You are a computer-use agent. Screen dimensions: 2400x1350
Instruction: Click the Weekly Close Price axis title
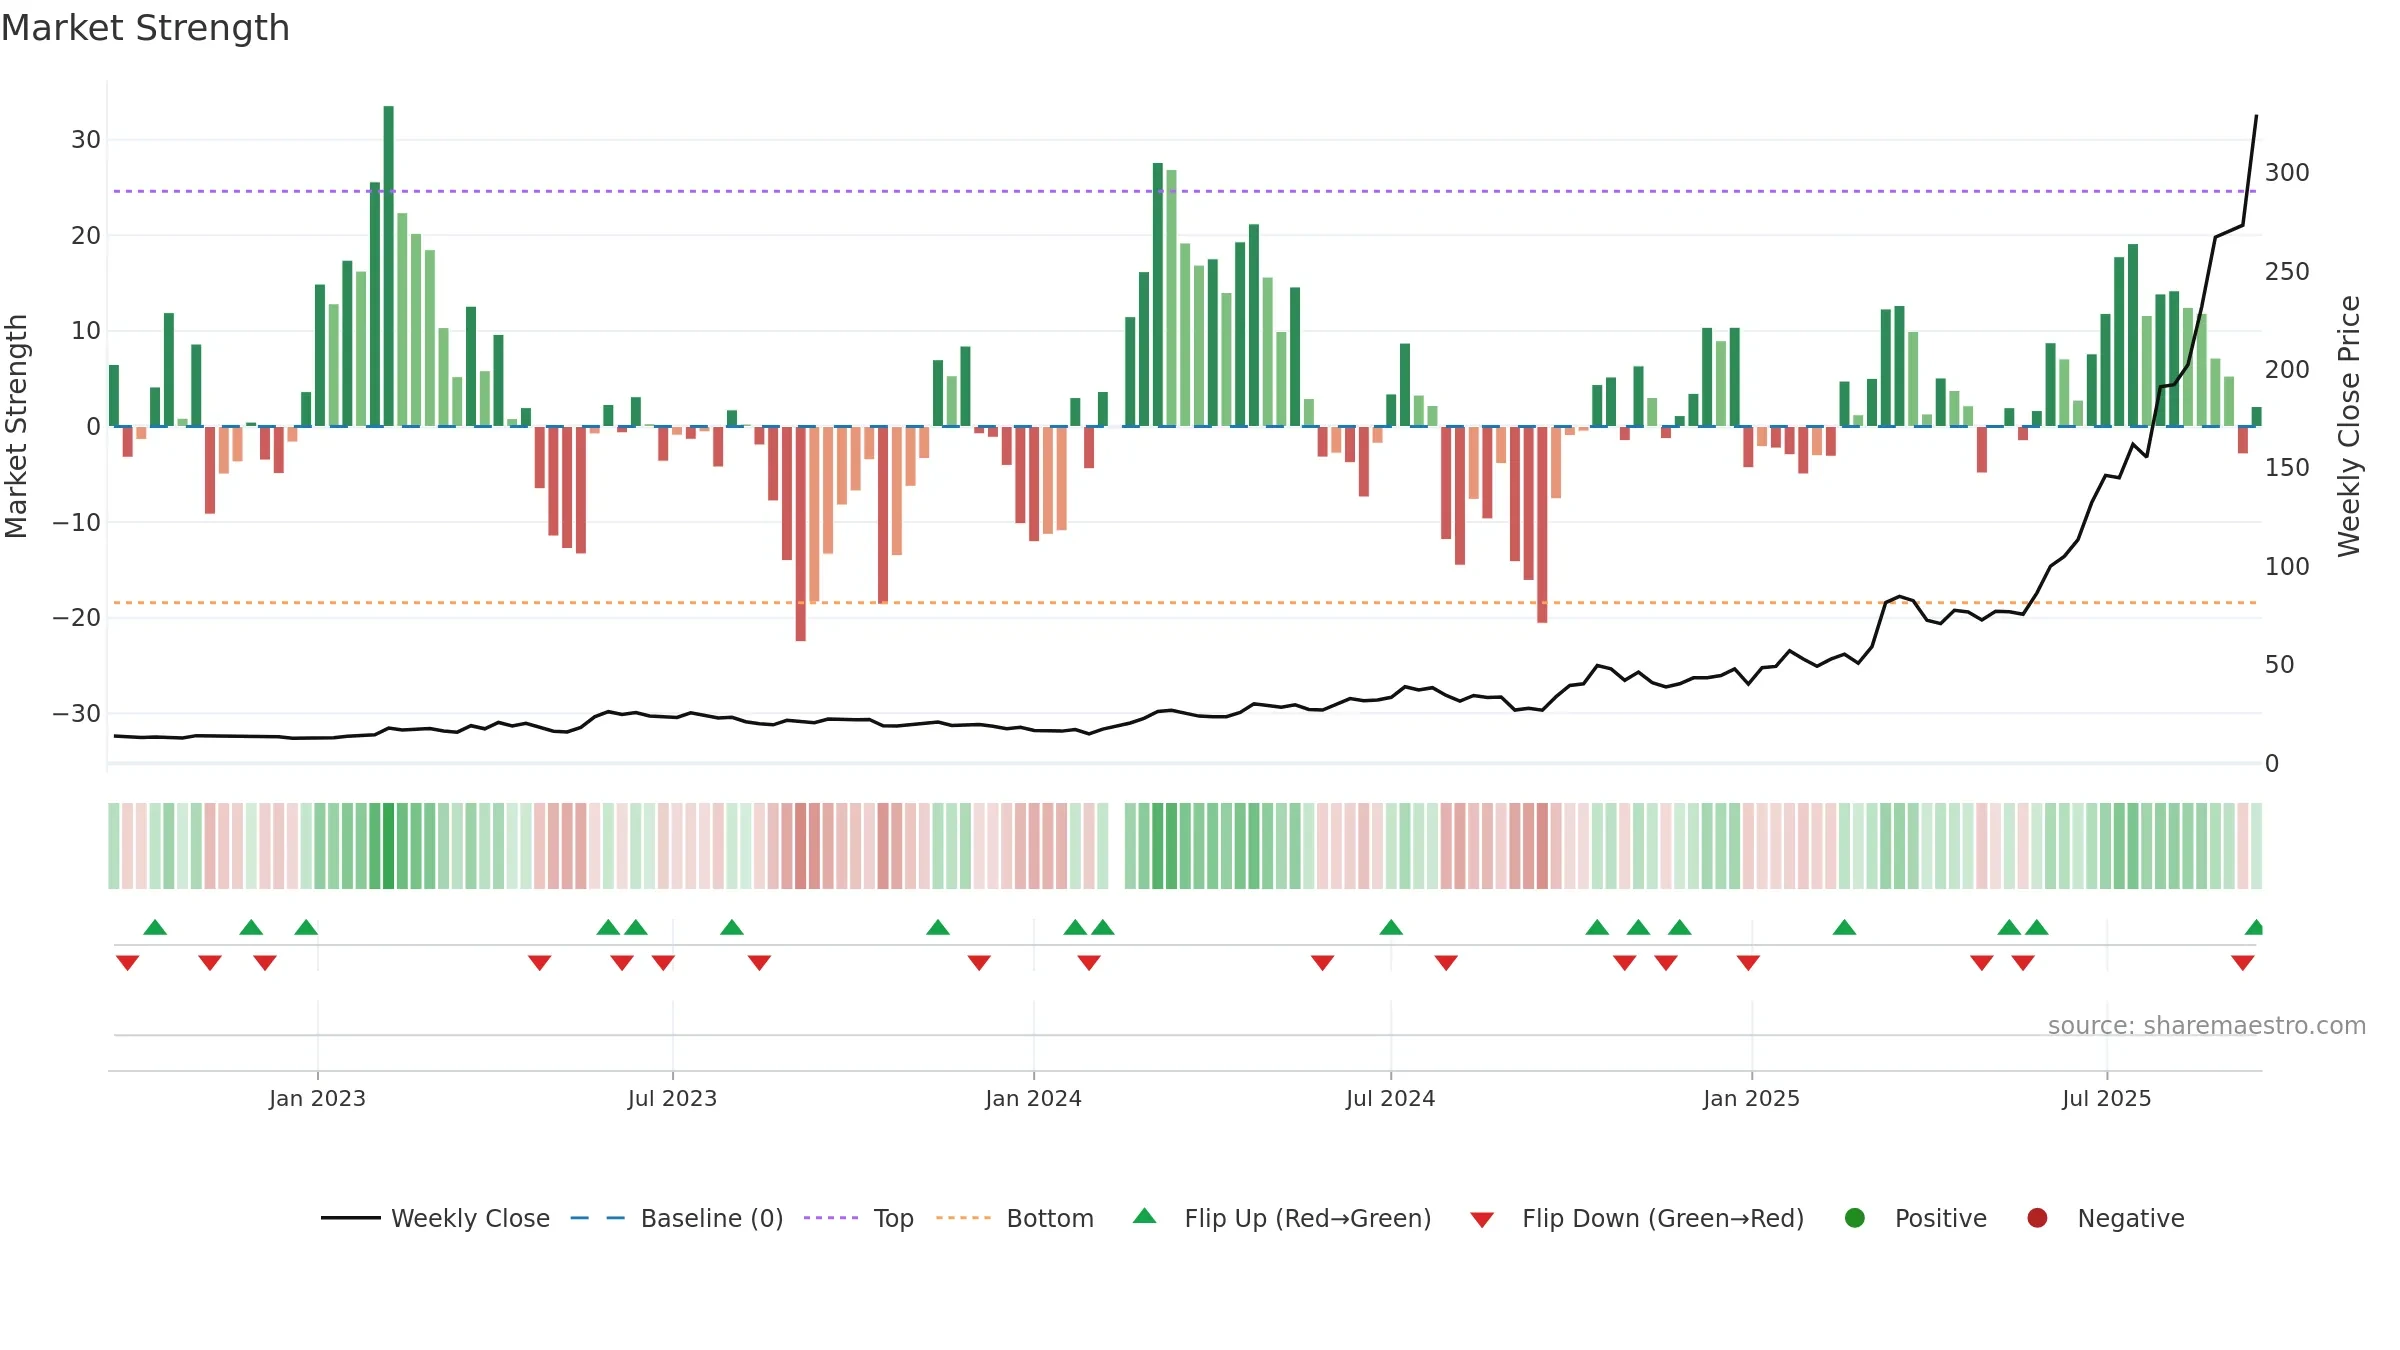(2349, 426)
